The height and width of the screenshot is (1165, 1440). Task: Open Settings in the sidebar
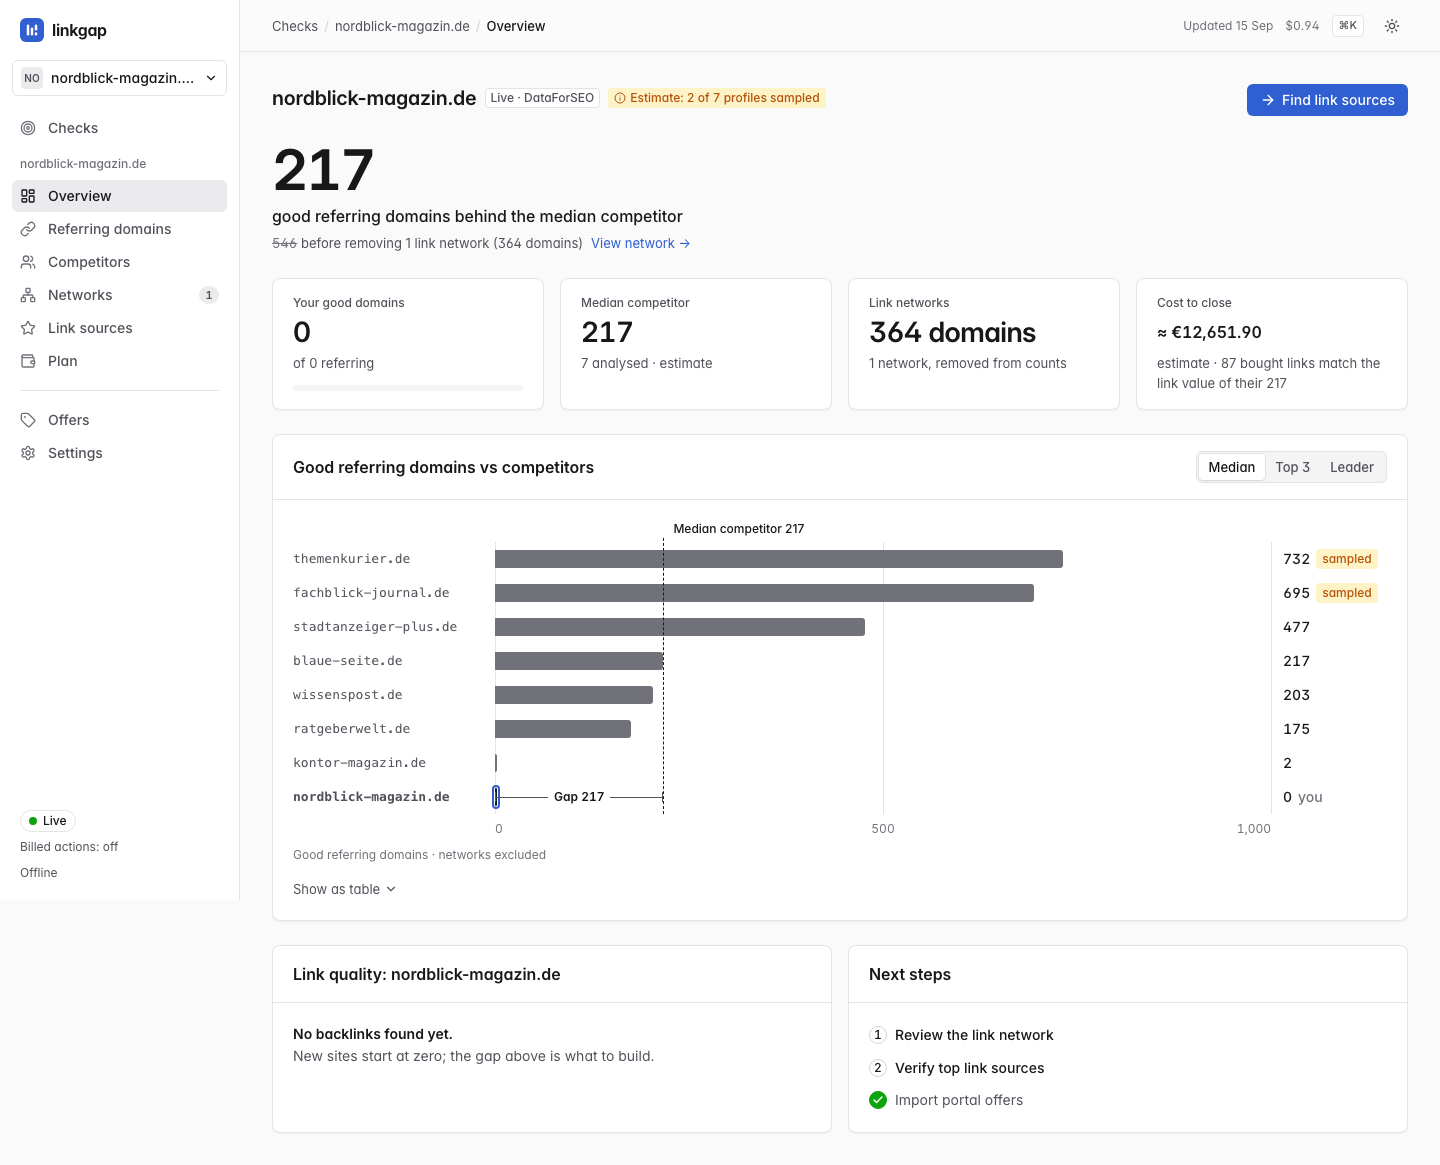(119, 453)
